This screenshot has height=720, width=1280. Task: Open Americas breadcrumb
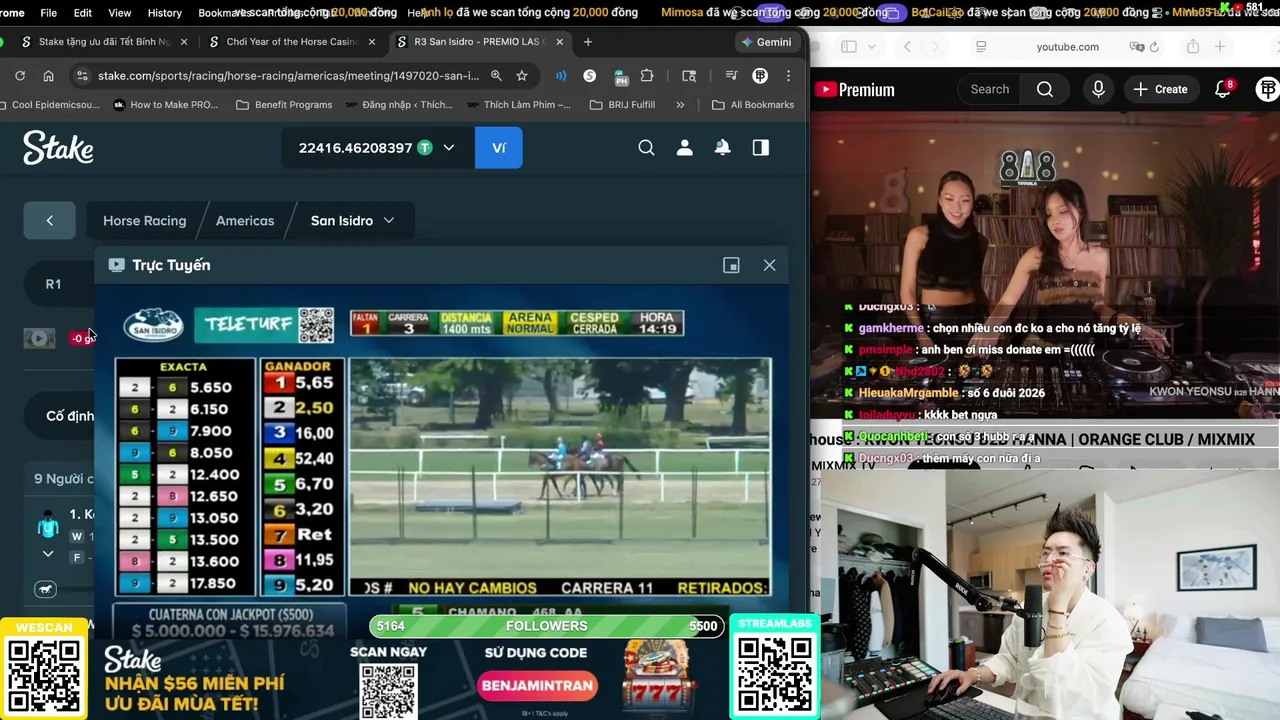245,220
